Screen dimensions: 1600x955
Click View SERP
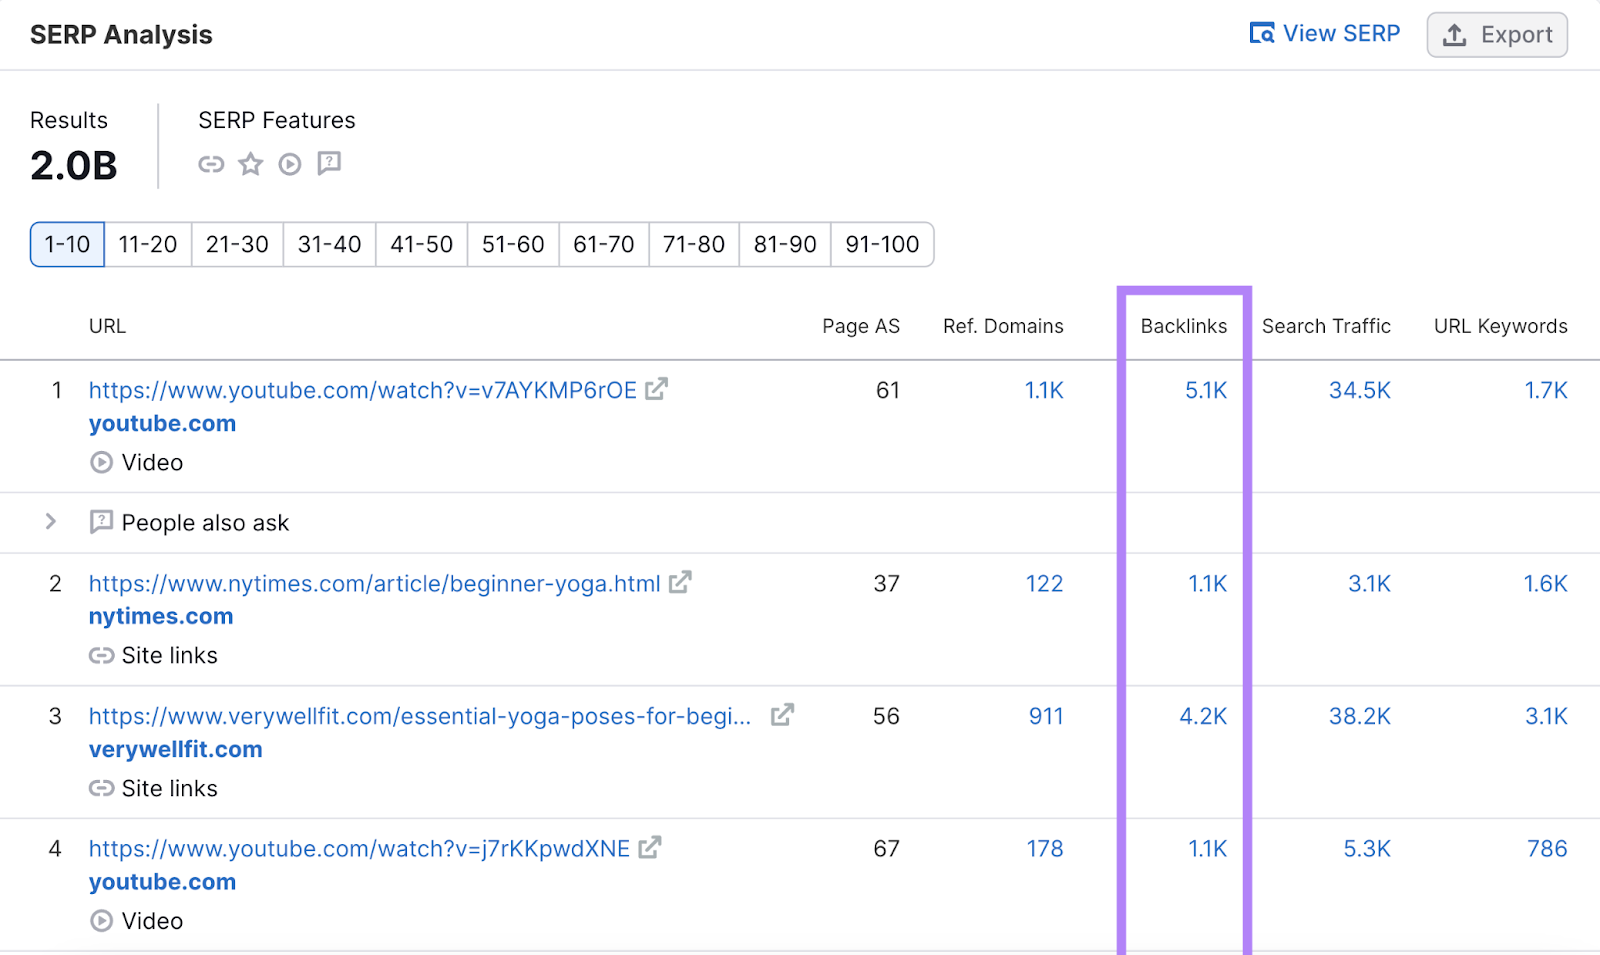[1325, 33]
